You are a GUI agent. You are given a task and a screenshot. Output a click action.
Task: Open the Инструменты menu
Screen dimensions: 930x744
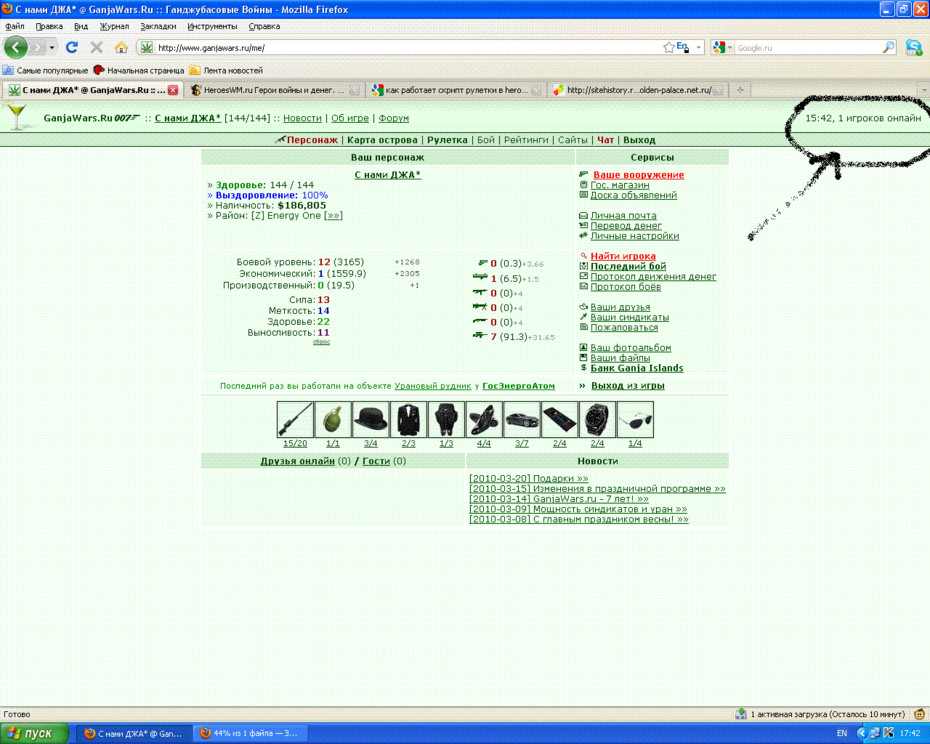[x=212, y=26]
